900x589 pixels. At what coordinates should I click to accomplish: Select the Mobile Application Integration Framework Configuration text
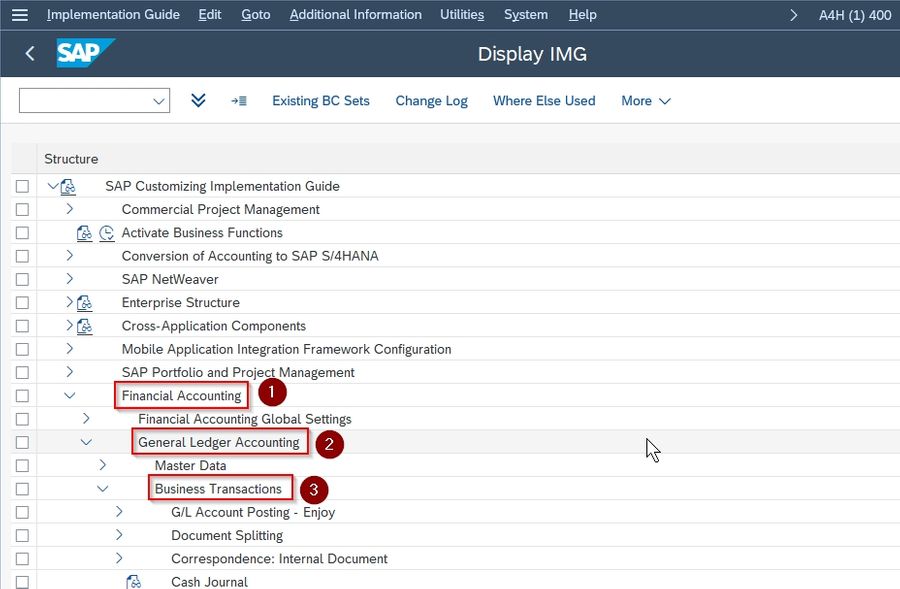tap(286, 349)
